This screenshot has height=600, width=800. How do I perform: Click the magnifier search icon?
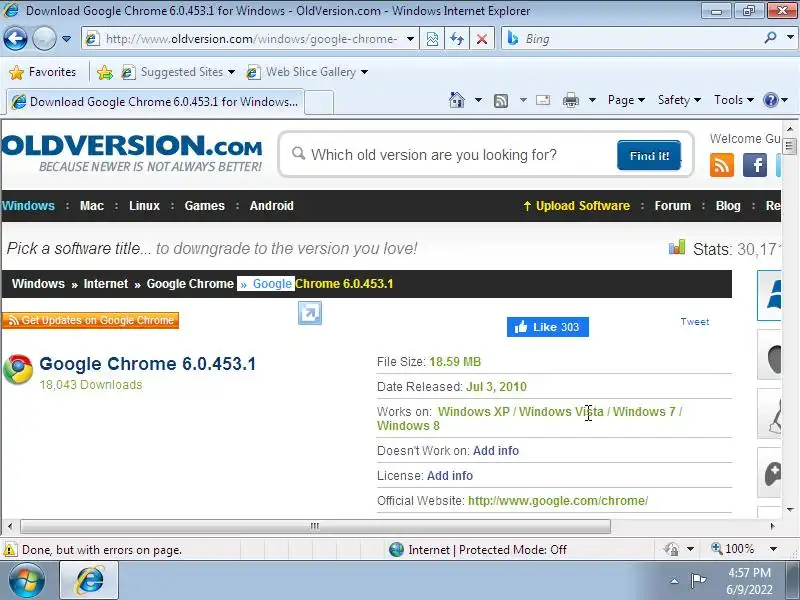coord(770,38)
